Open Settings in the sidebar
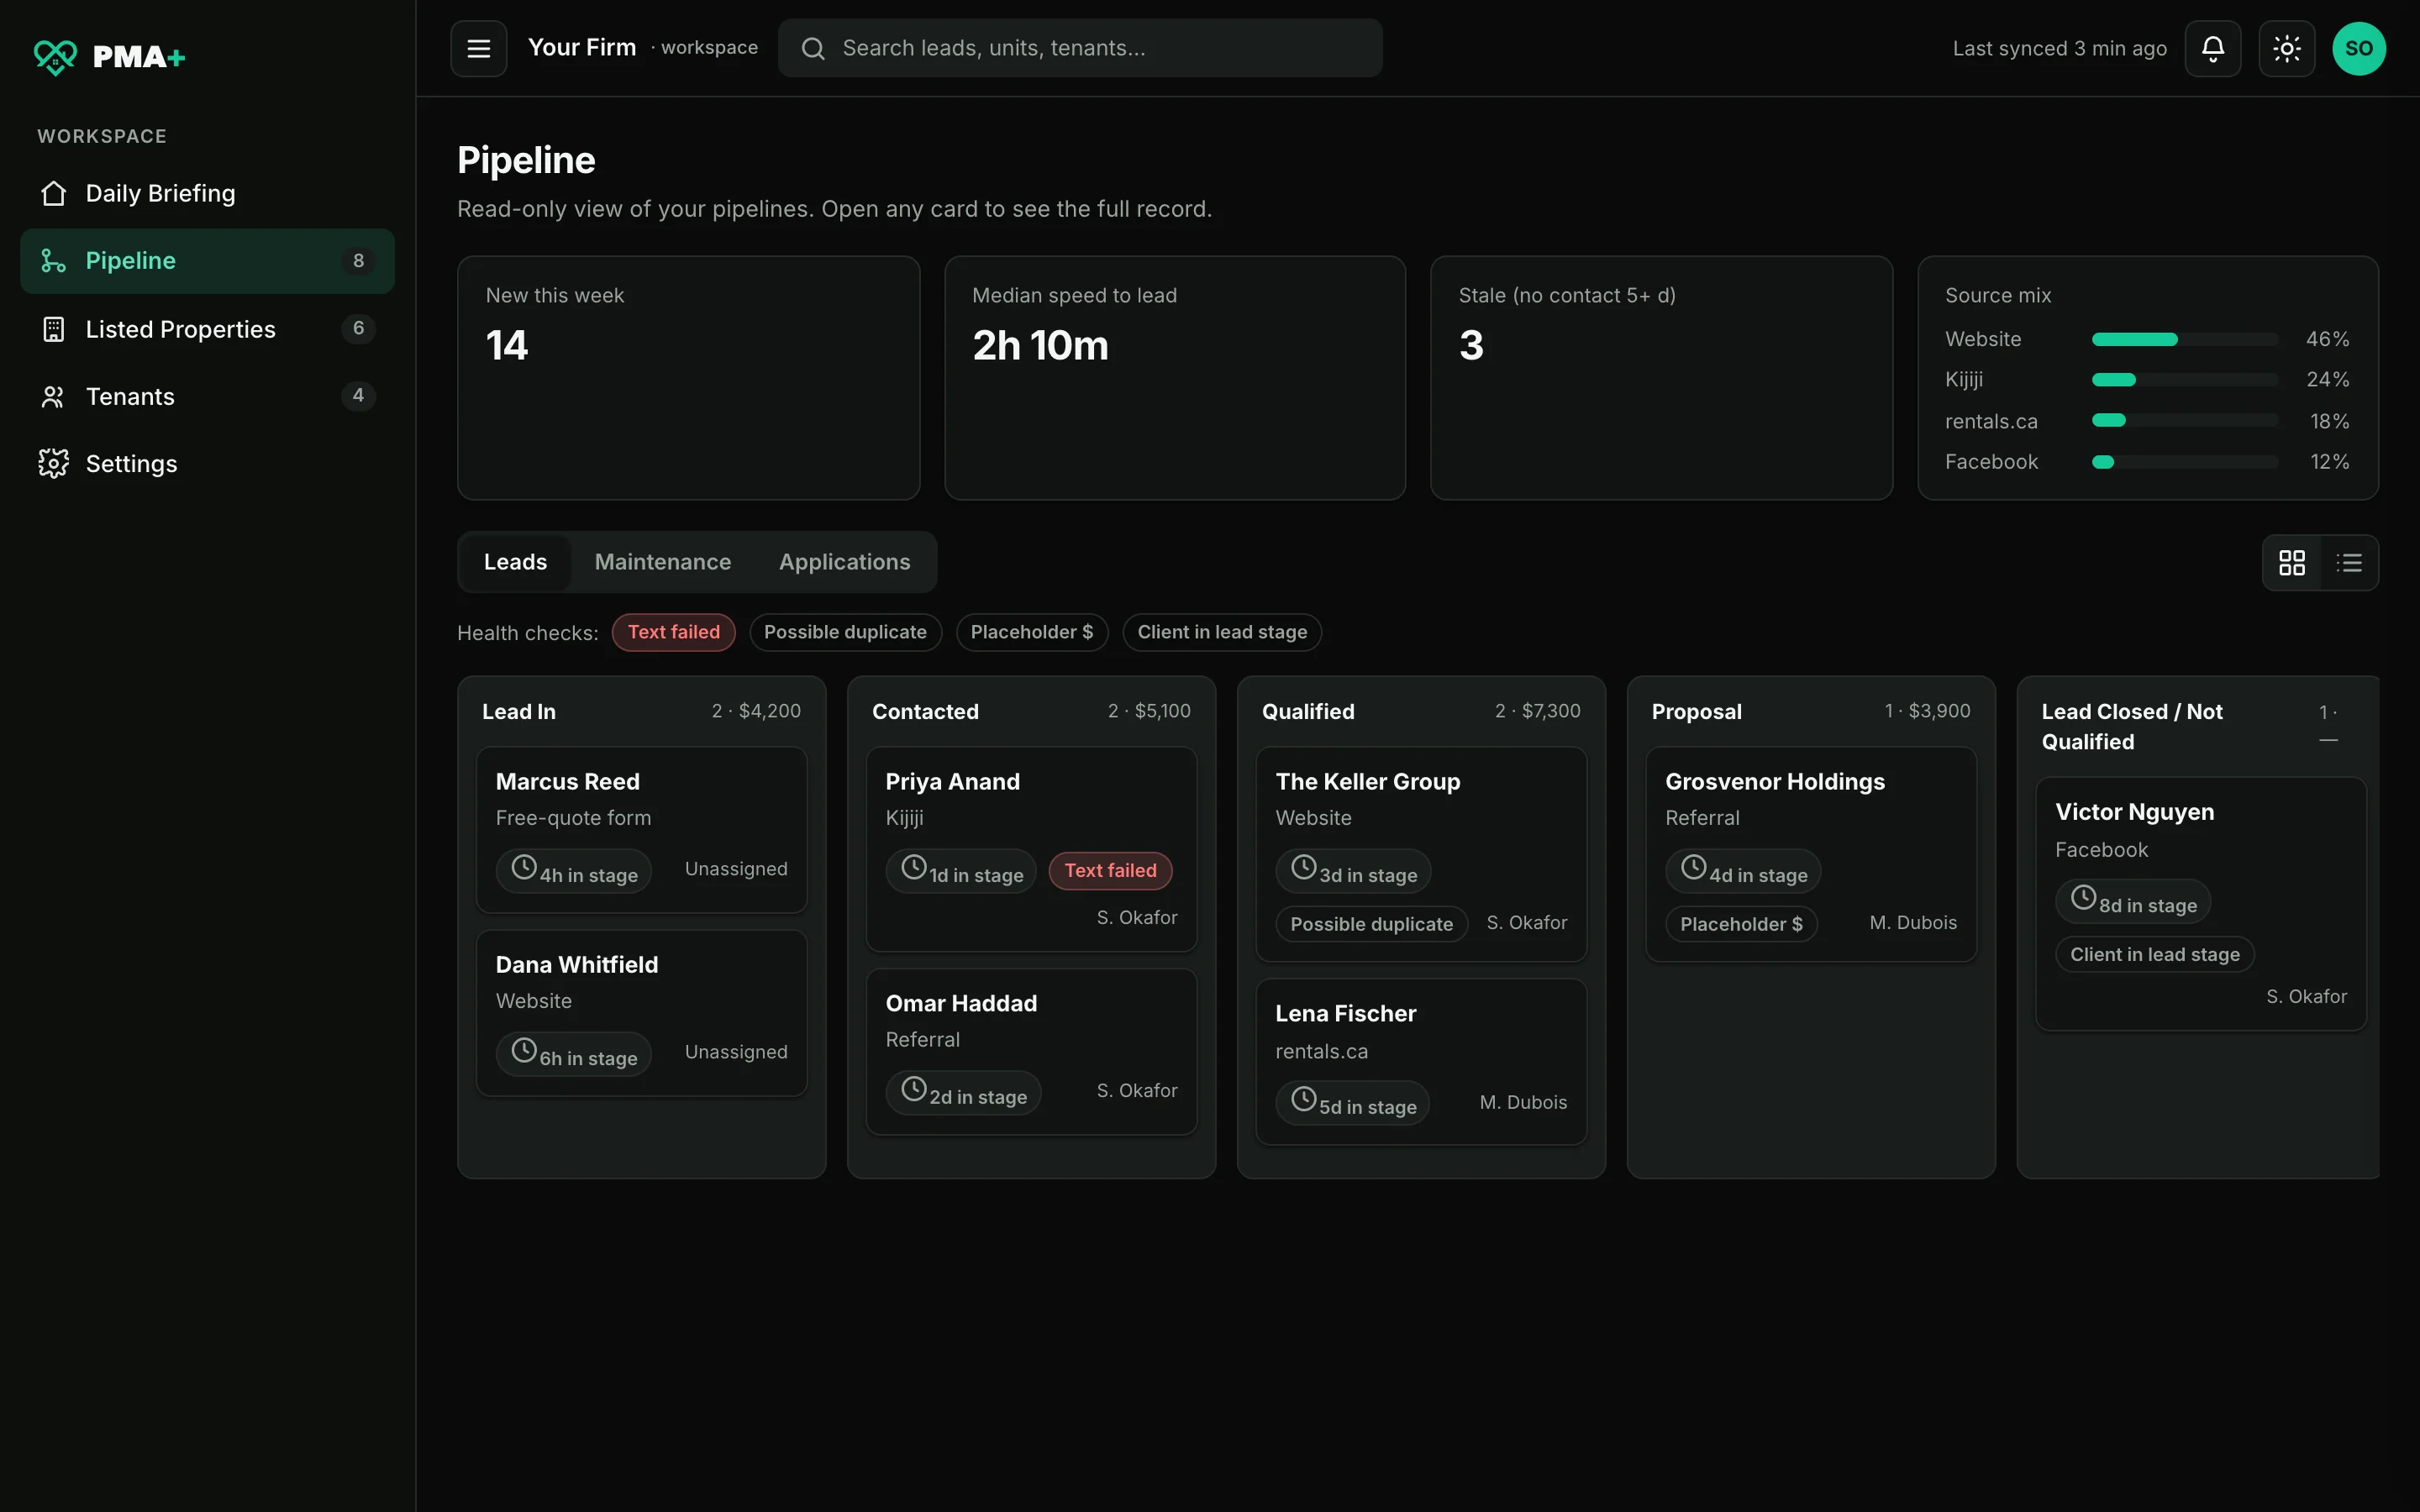 [207, 463]
